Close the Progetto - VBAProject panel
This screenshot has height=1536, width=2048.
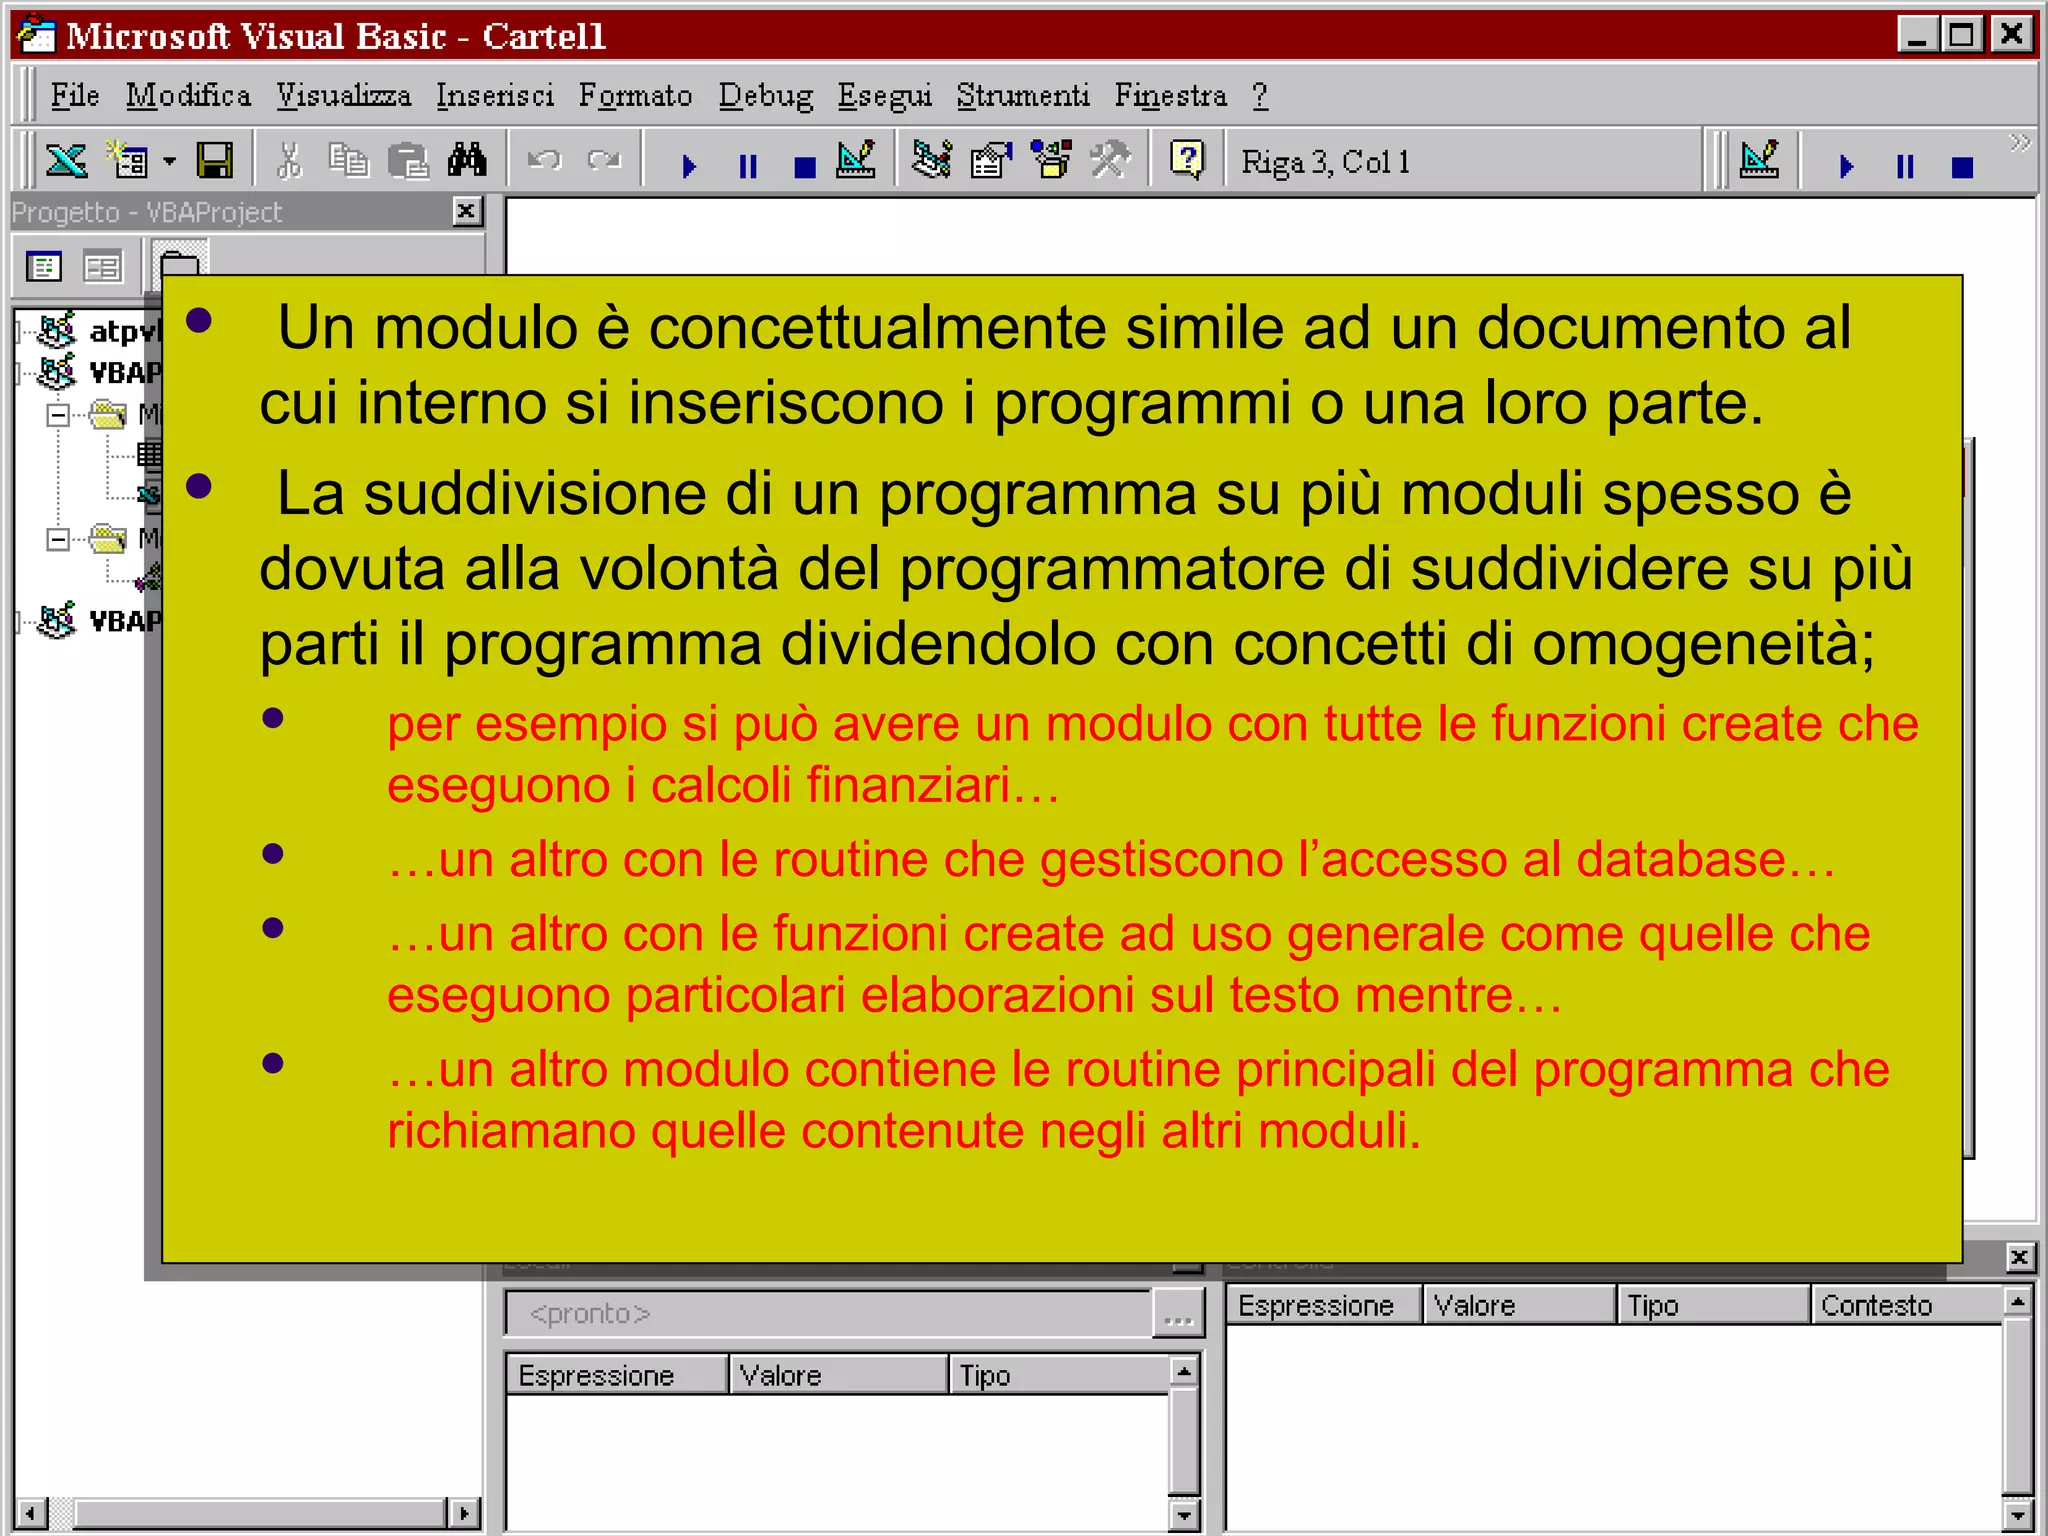467,211
